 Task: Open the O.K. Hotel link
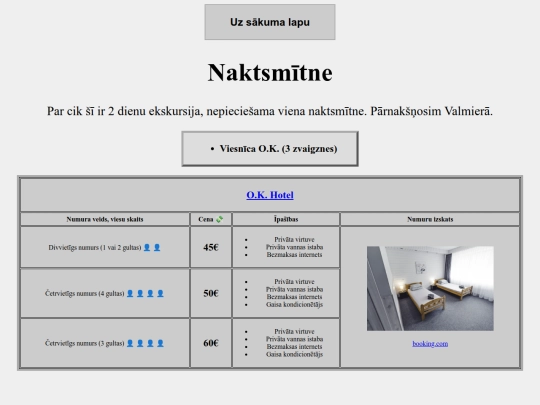click(270, 195)
